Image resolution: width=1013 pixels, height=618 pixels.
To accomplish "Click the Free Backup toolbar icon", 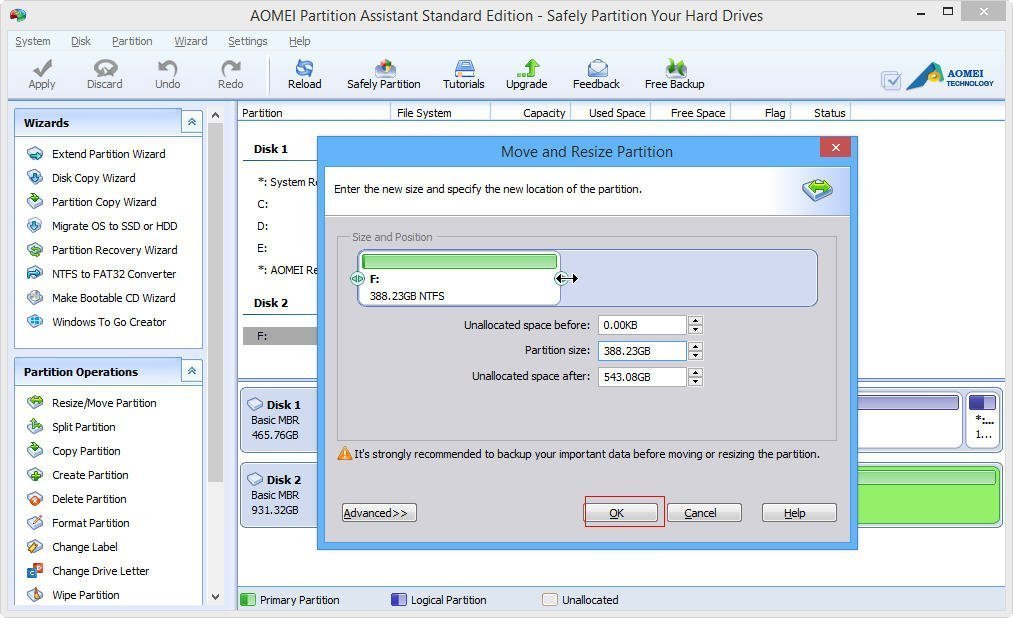I will [674, 74].
